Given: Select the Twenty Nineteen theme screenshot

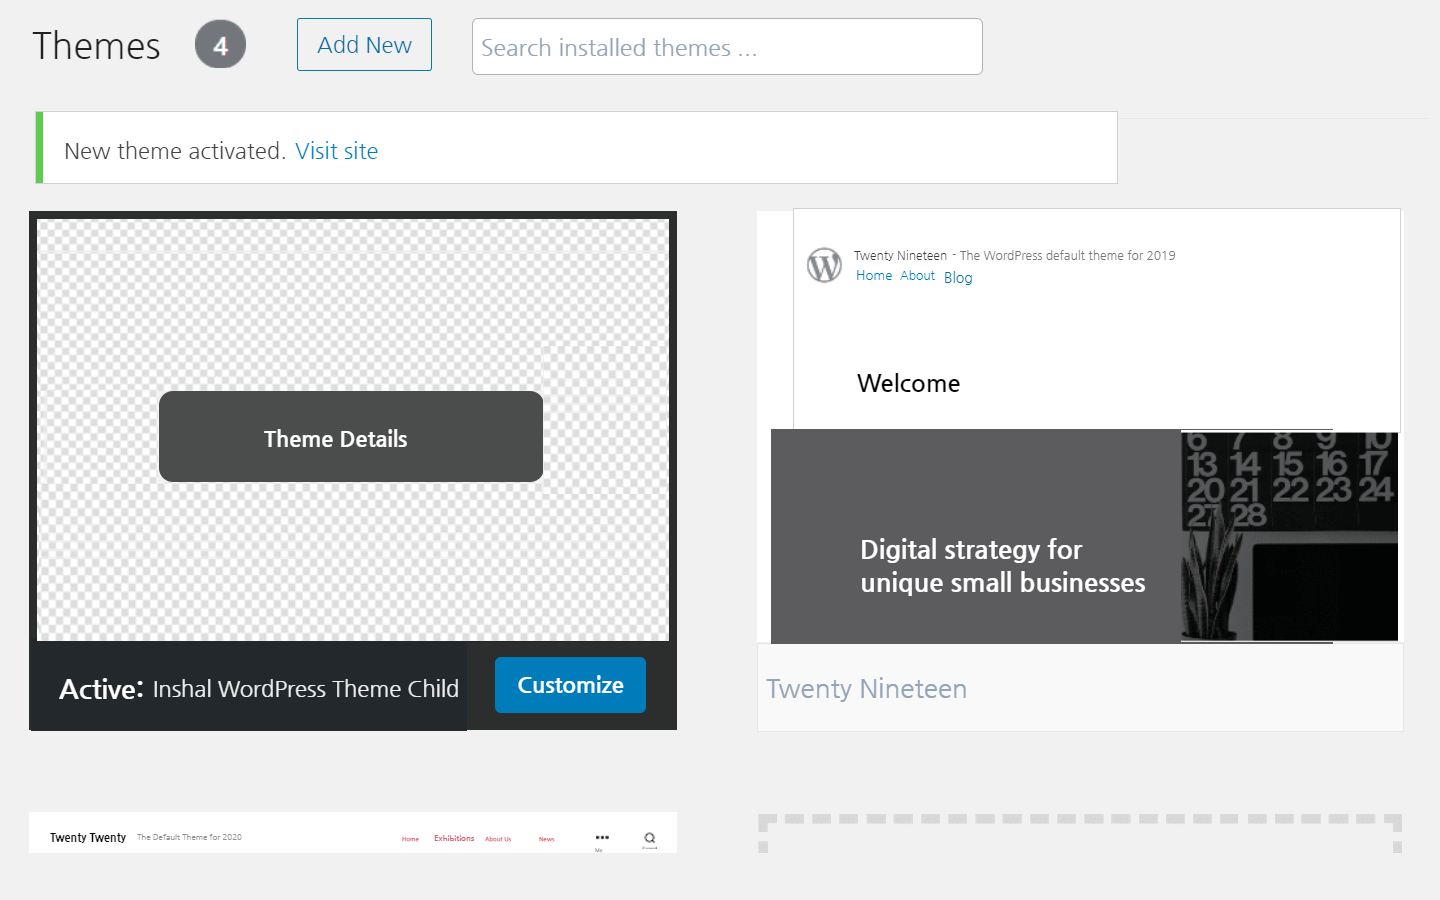Looking at the screenshot, I should [x=1080, y=426].
